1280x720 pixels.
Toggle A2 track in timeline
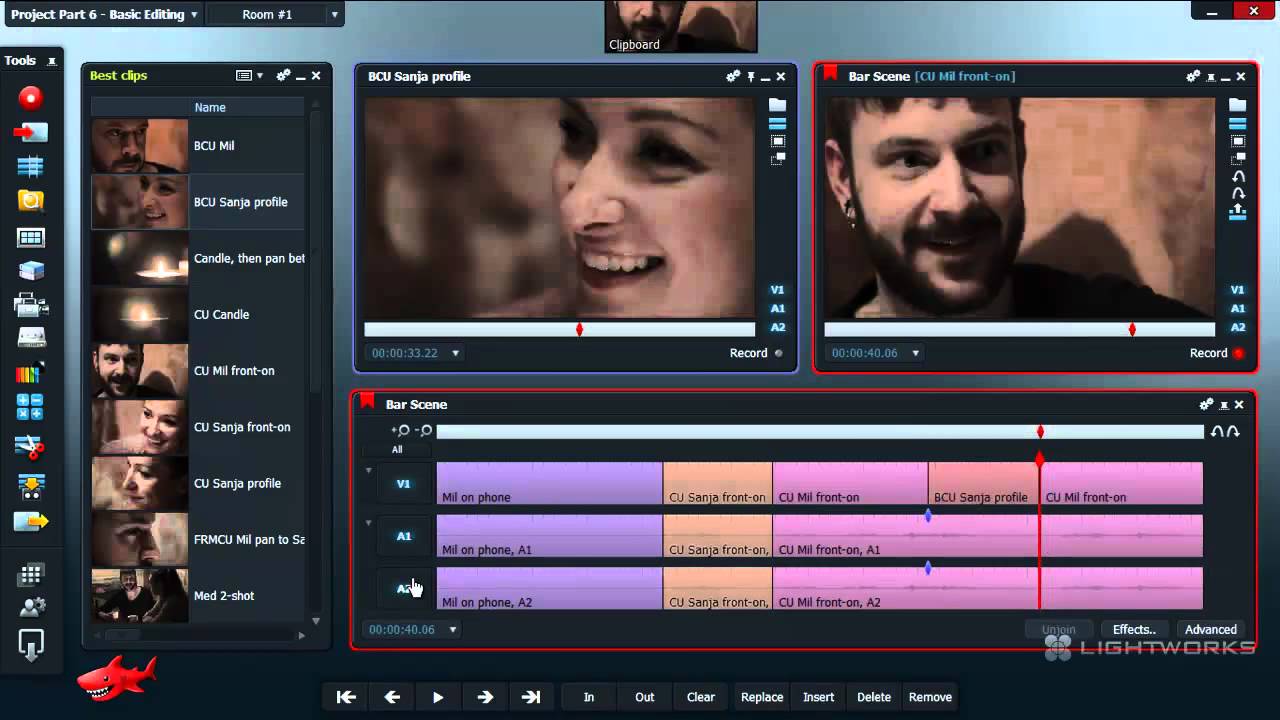404,589
